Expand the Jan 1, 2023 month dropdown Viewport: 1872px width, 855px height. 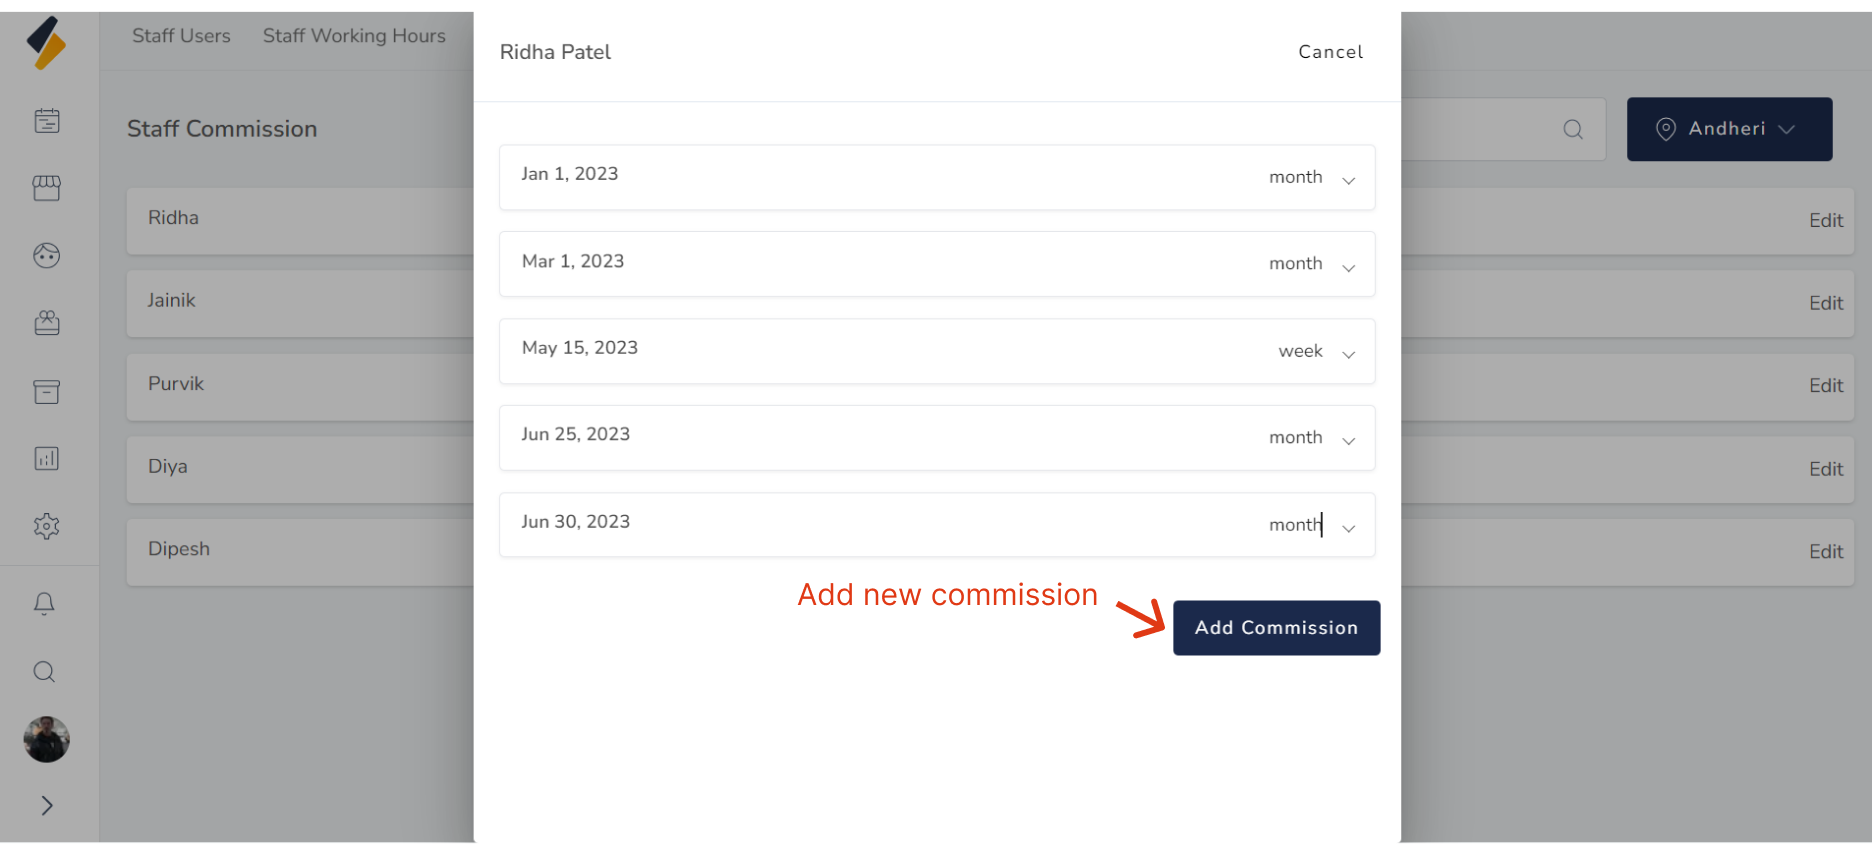[x=1348, y=180]
